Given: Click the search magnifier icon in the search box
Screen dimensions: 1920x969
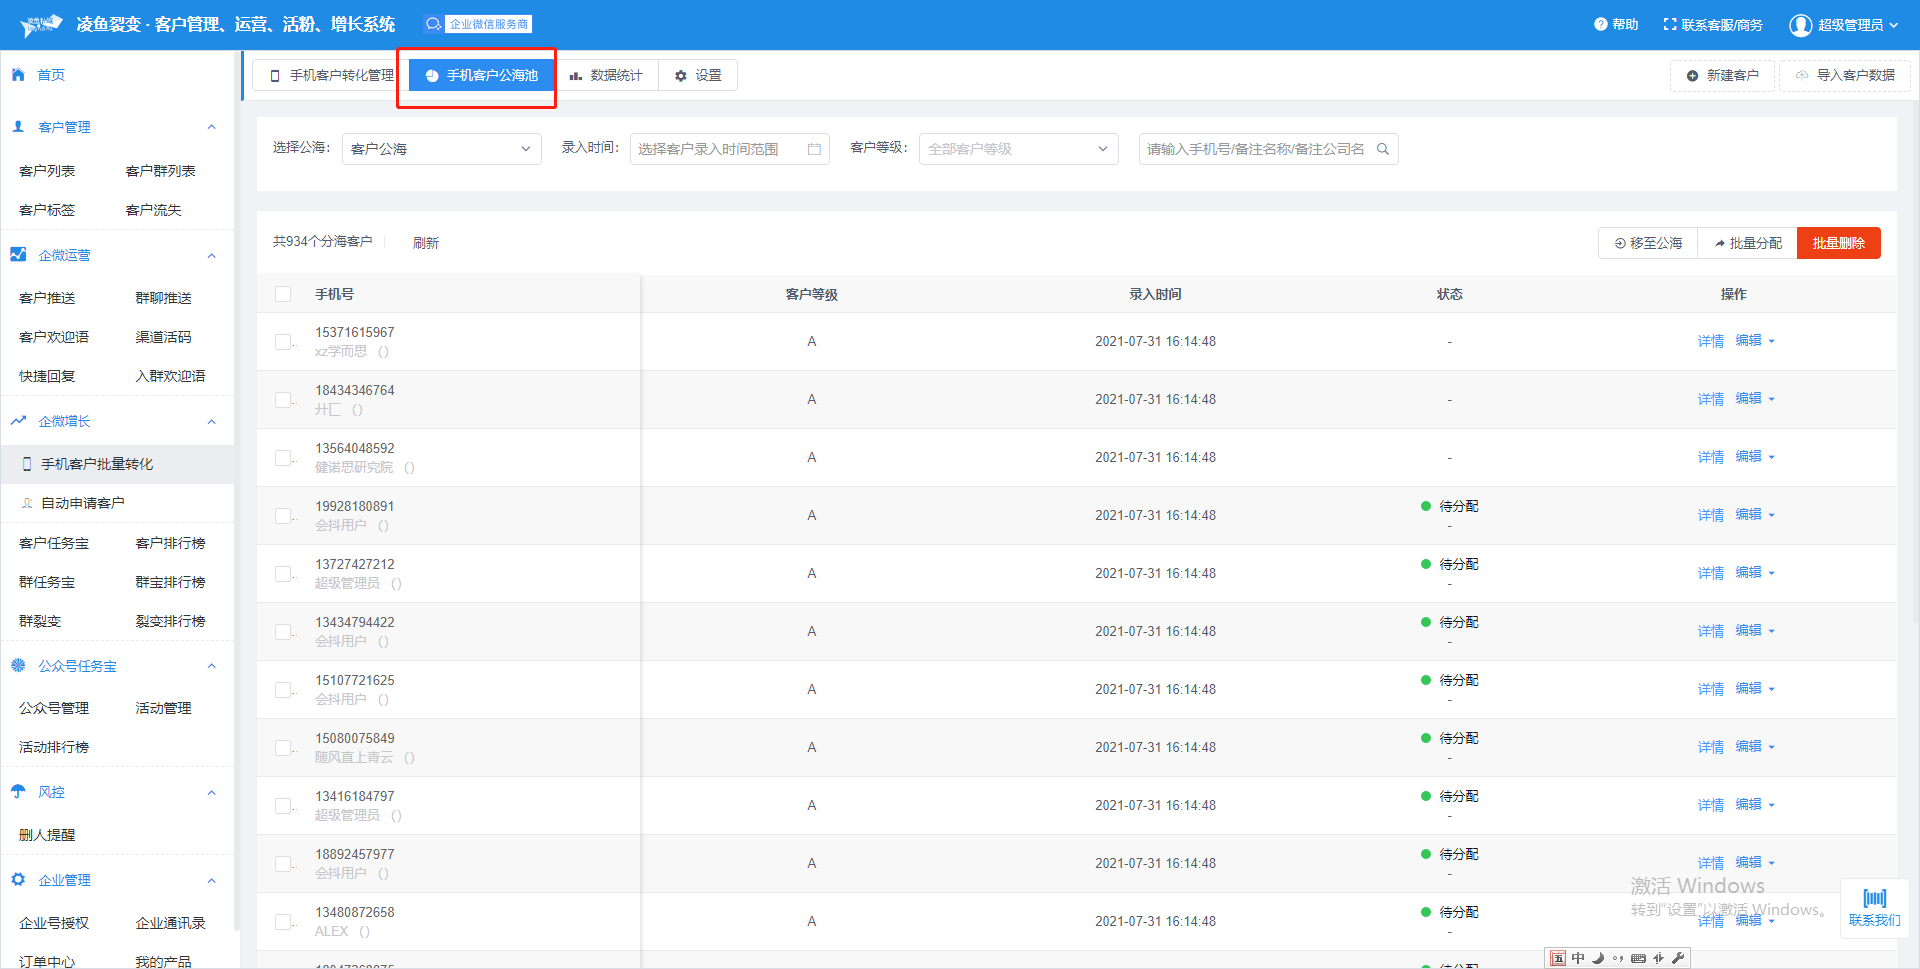Looking at the screenshot, I should pos(1383,149).
